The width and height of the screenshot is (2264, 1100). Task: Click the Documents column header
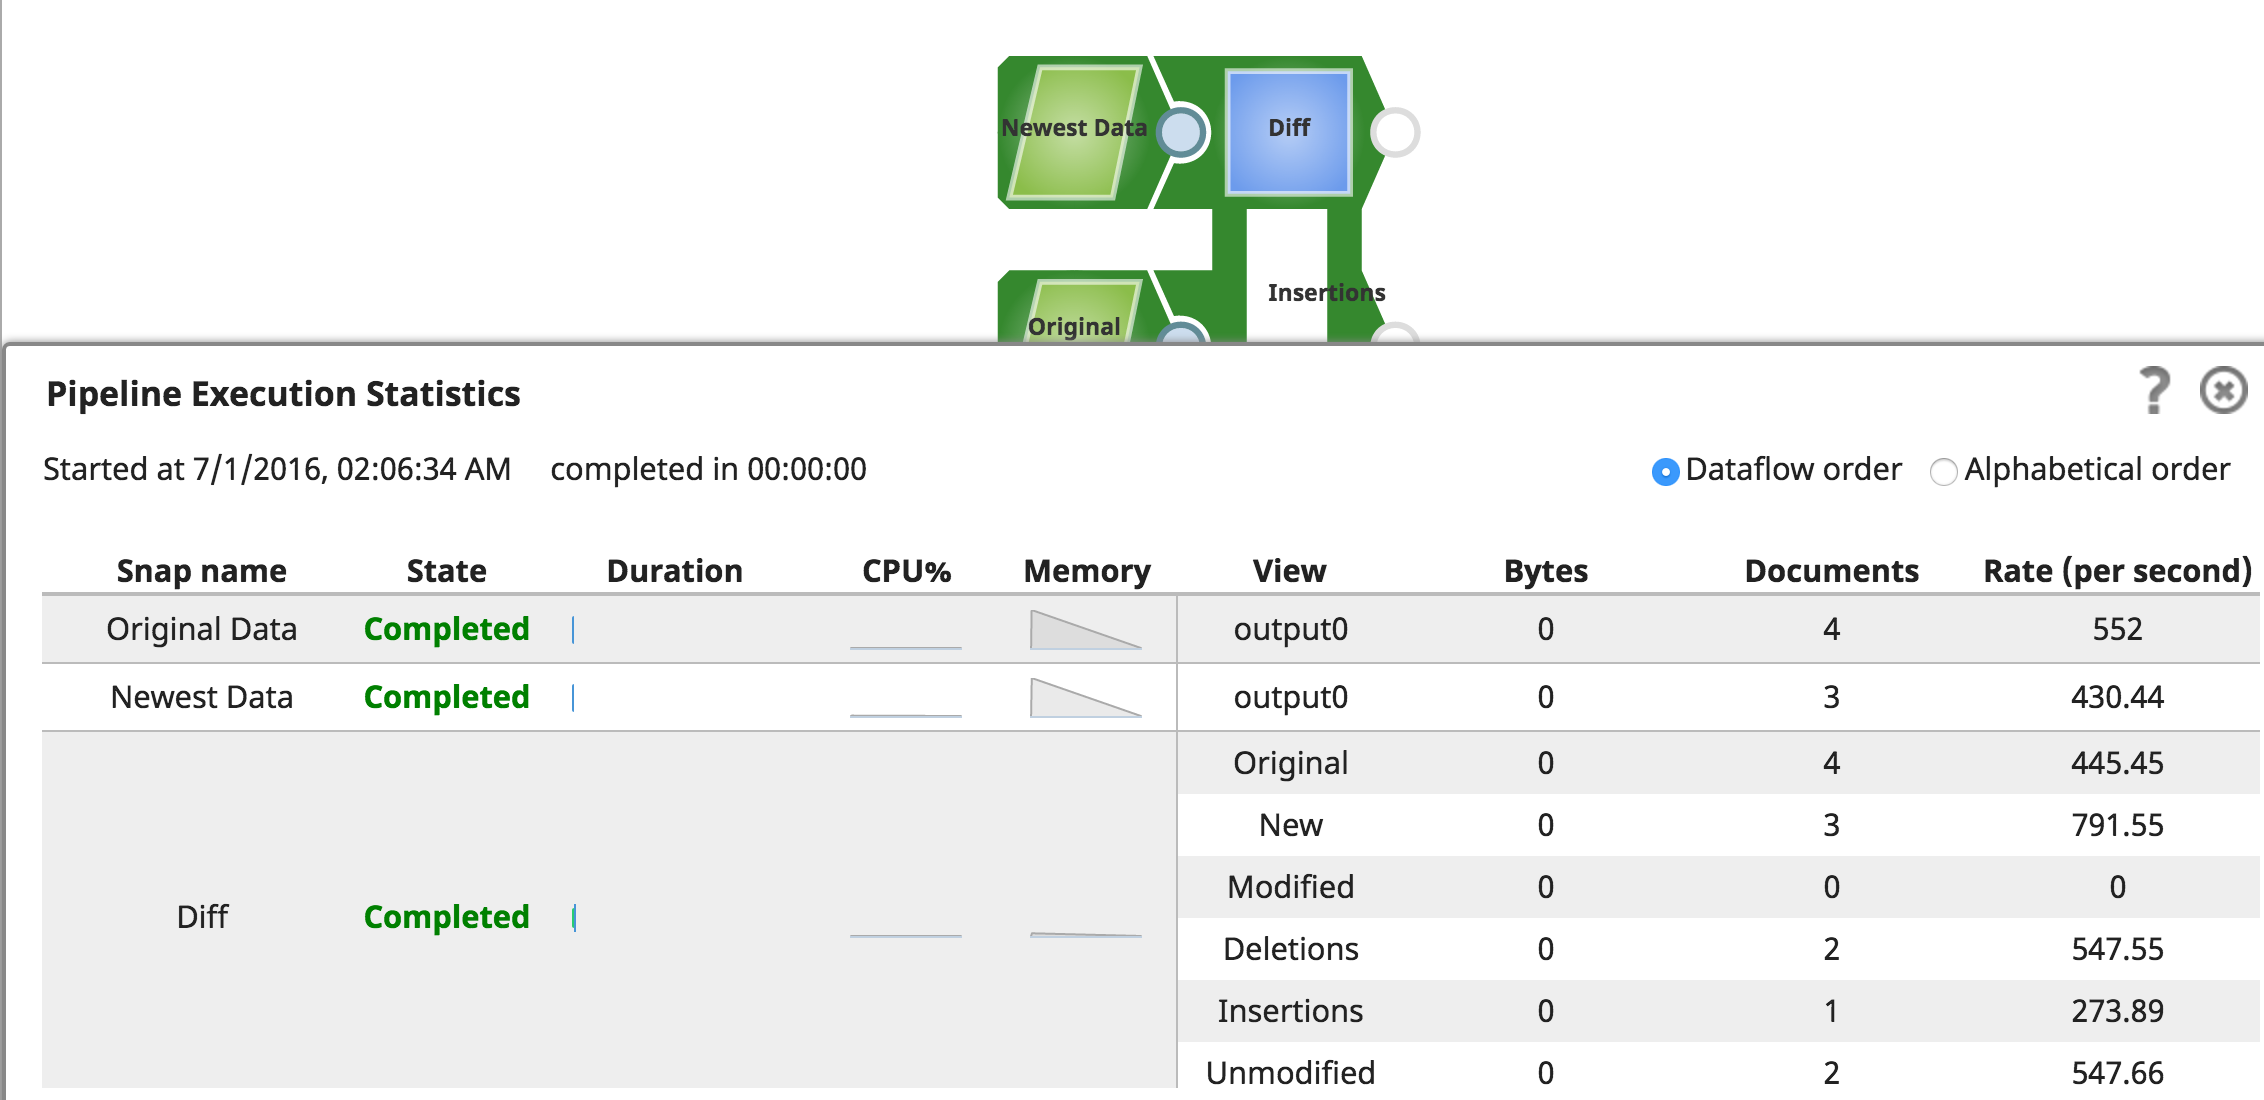[x=1831, y=571]
